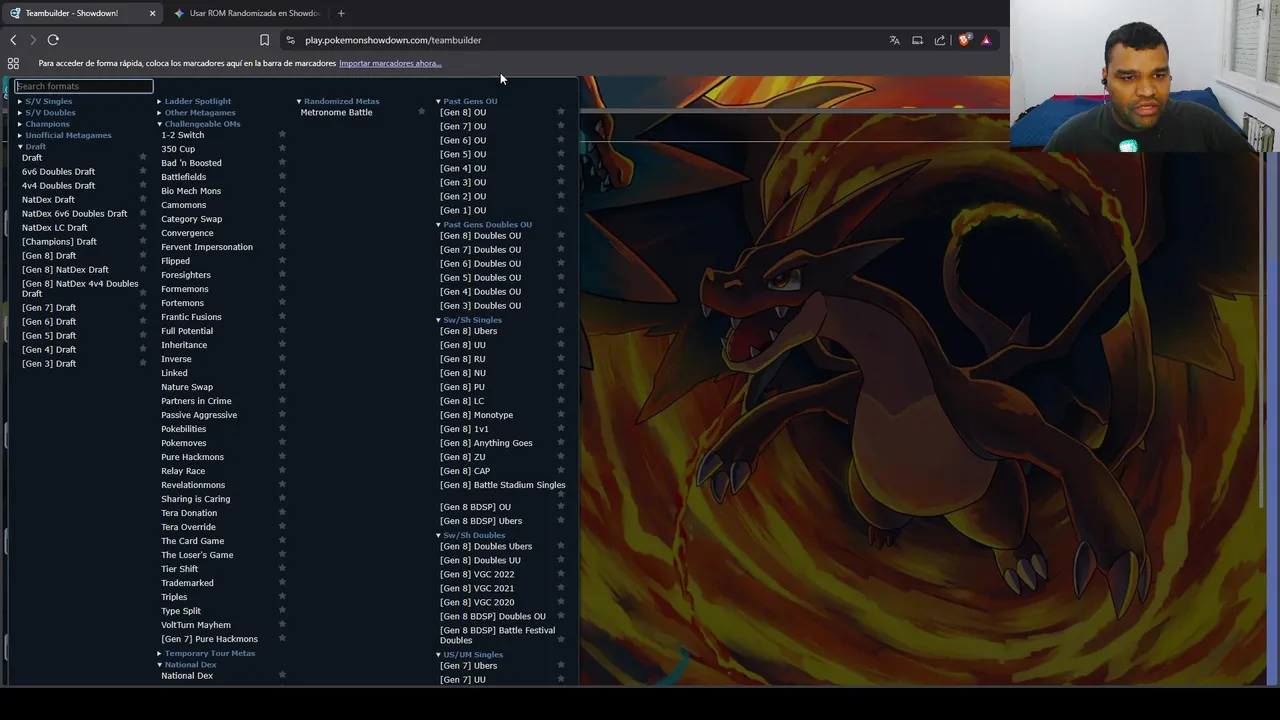
Task: Expand the Other Metagames section header
Action: (197, 112)
